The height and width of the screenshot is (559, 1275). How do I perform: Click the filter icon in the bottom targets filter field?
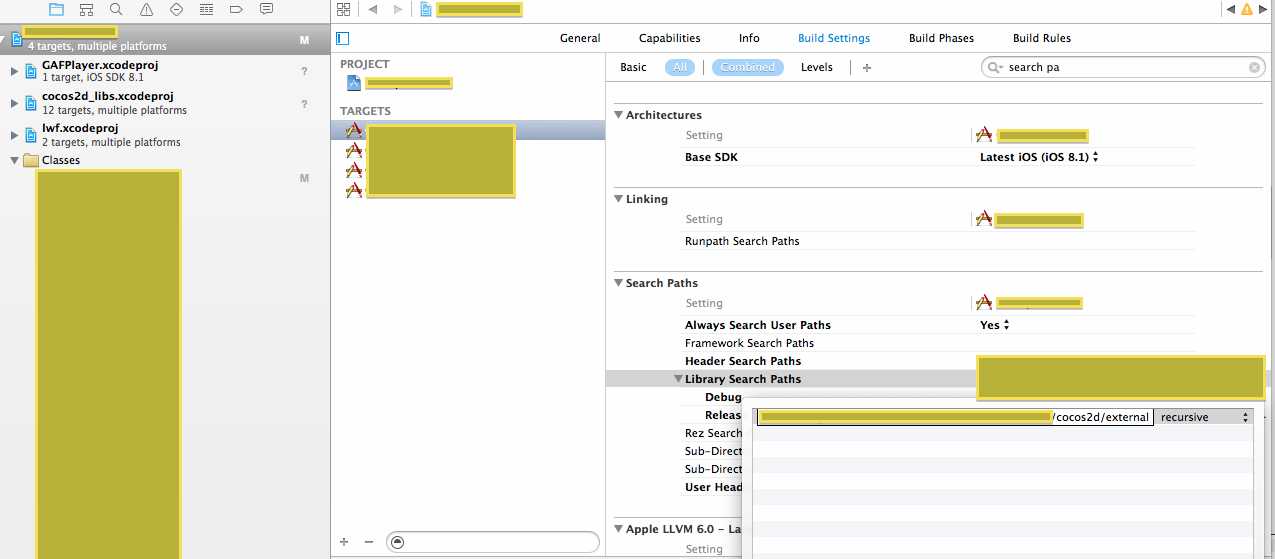pyautogui.click(x=398, y=541)
